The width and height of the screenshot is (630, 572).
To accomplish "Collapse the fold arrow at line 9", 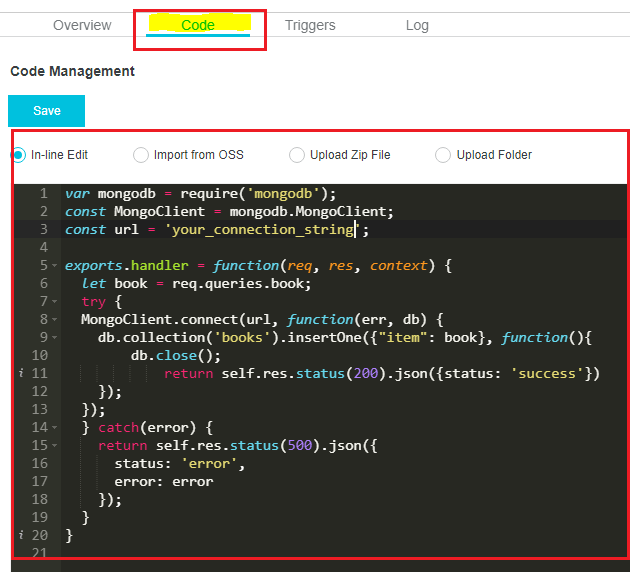I will coord(55,337).
